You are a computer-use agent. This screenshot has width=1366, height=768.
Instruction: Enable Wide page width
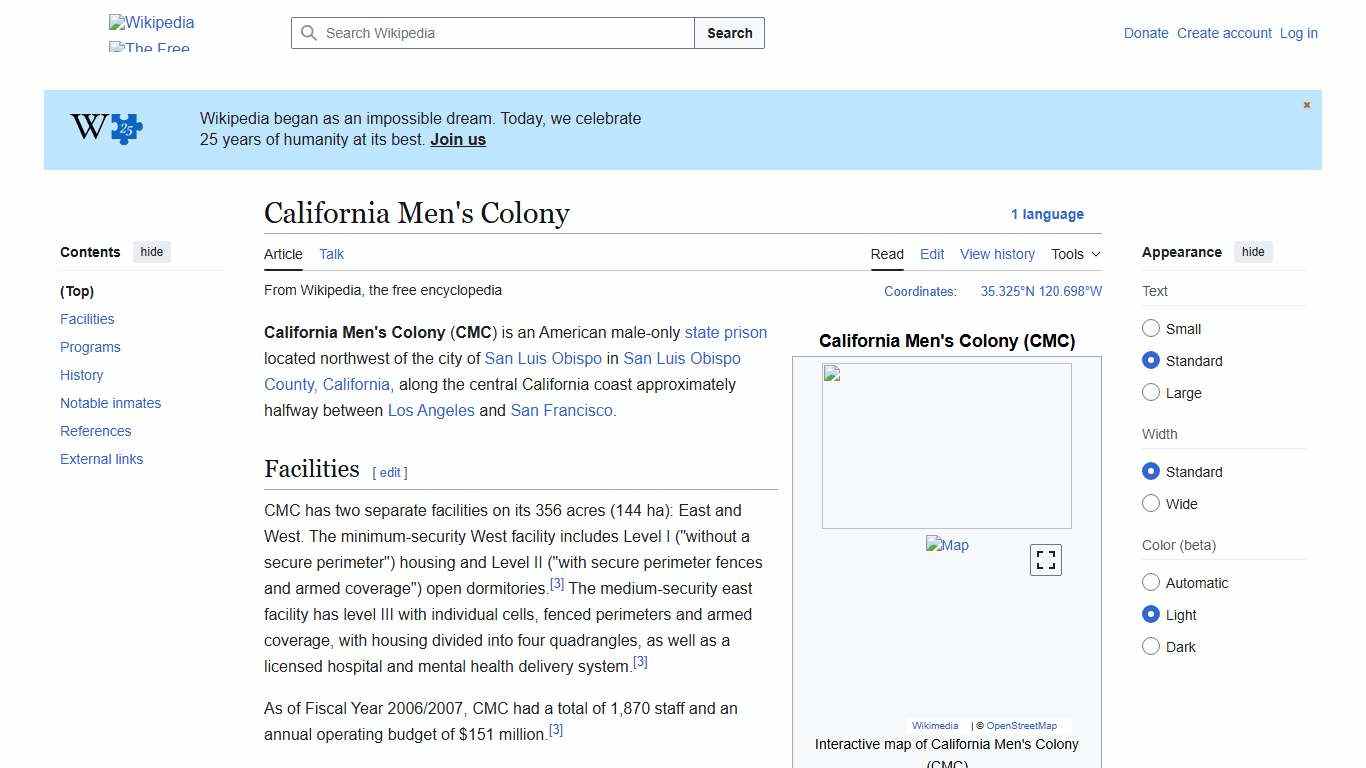point(1151,503)
